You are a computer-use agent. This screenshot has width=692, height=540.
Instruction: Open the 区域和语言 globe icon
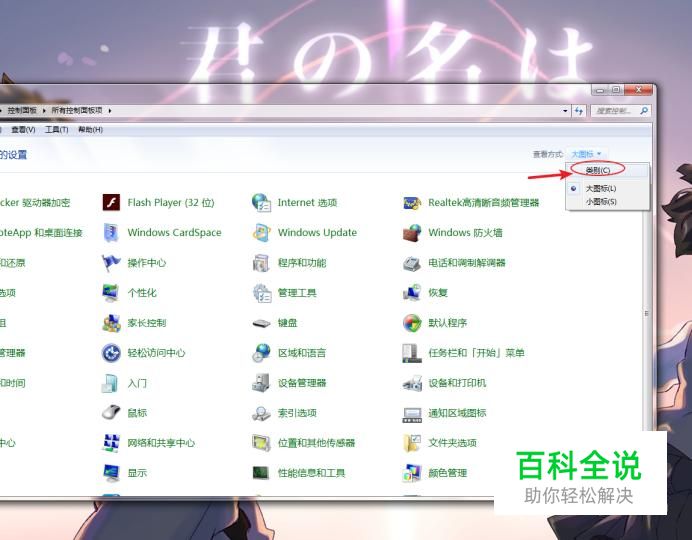[261, 353]
